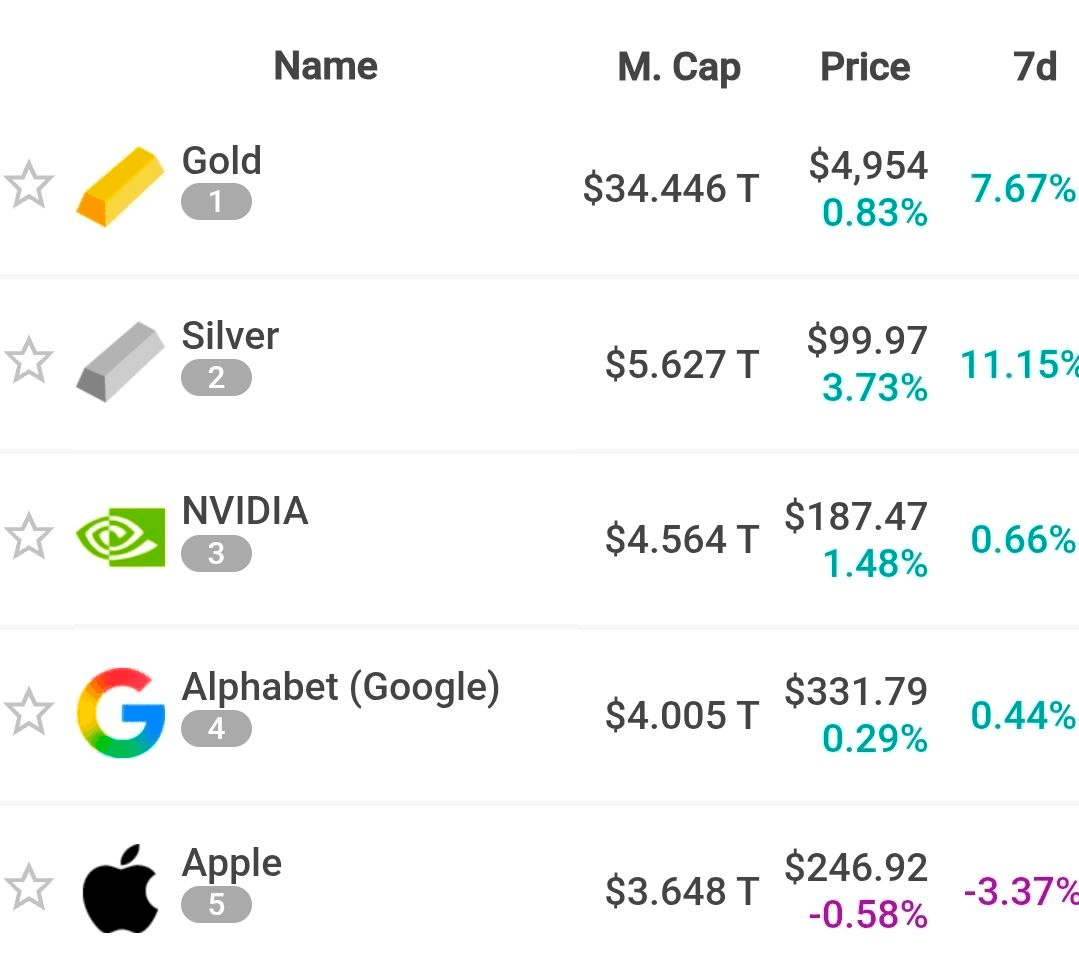Viewport: 1079px width, 966px height.
Task: Click the black Apple logo
Action: [121, 889]
